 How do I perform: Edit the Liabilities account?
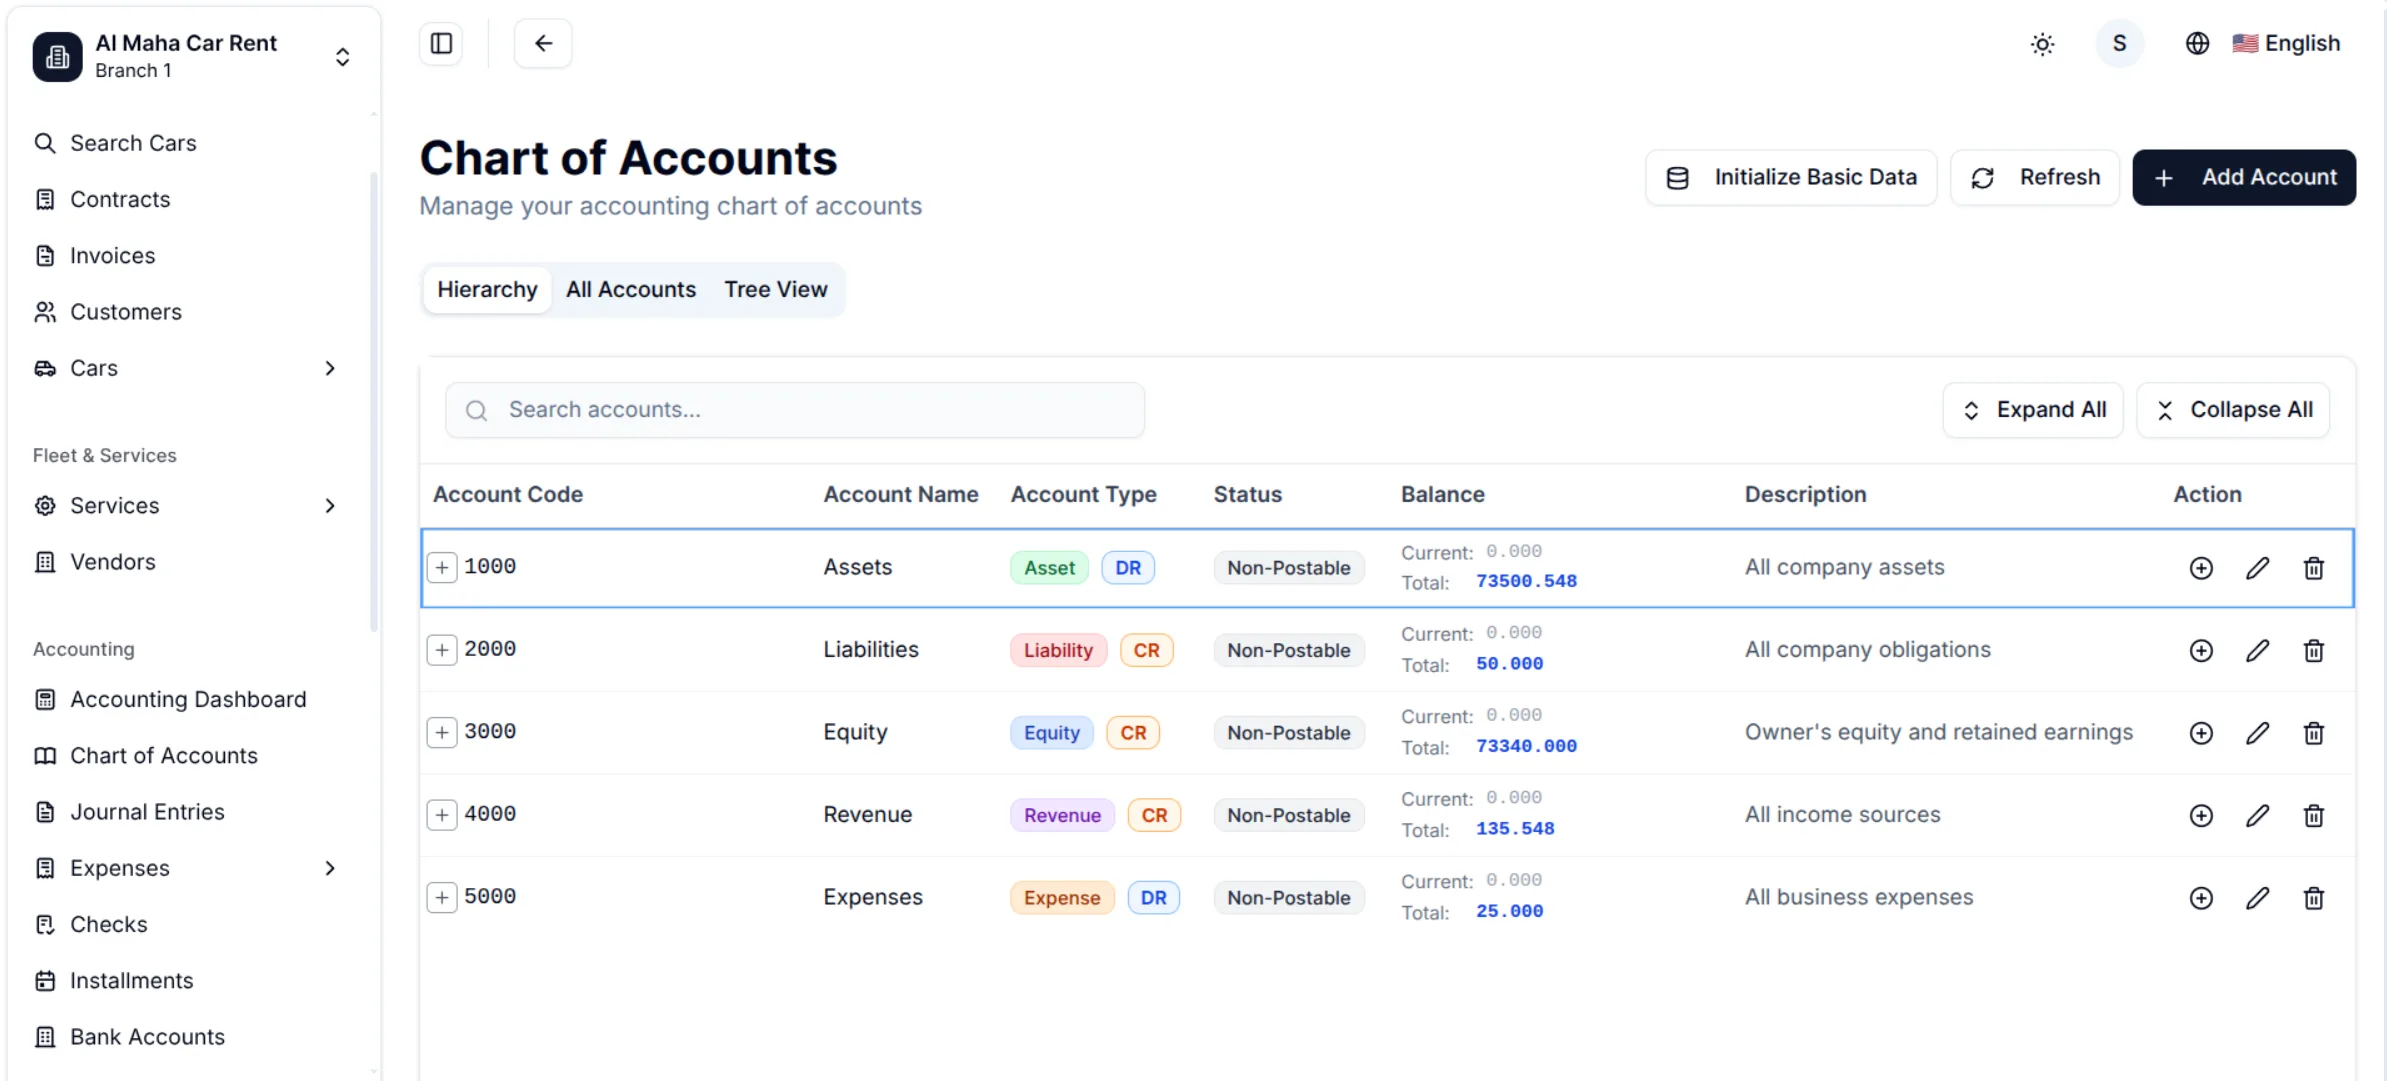[x=2257, y=650]
